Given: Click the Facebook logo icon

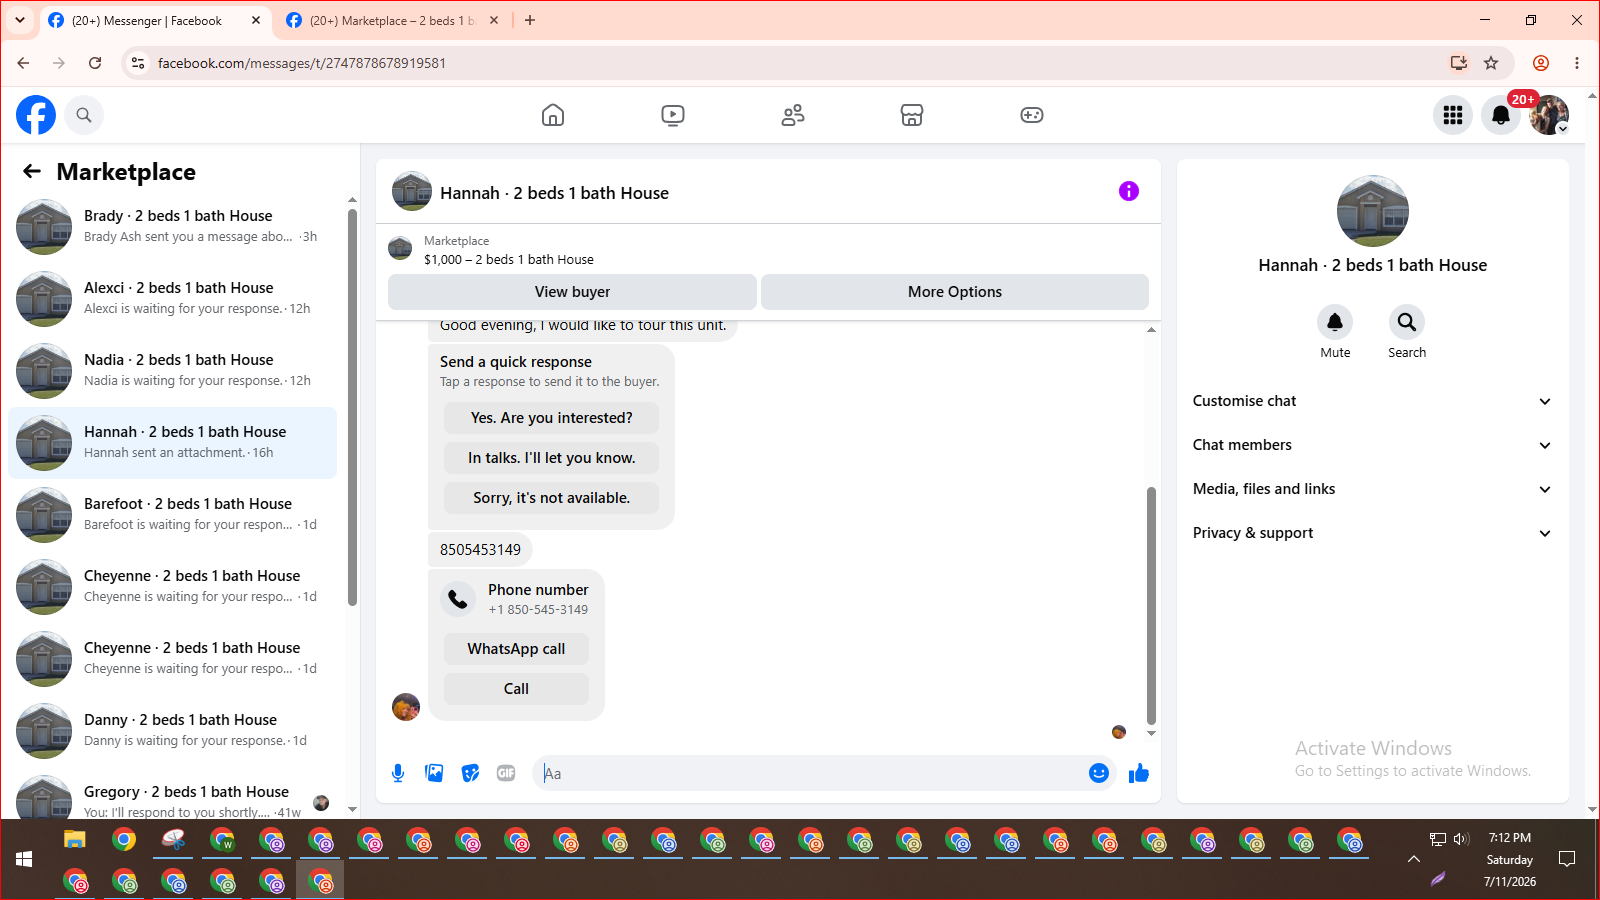Looking at the screenshot, I should click(x=36, y=115).
